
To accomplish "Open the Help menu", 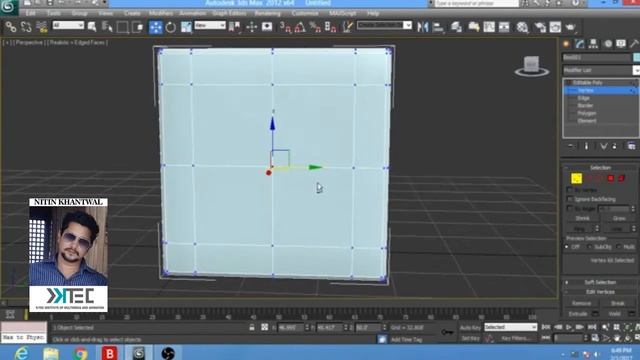I will 373,13.
